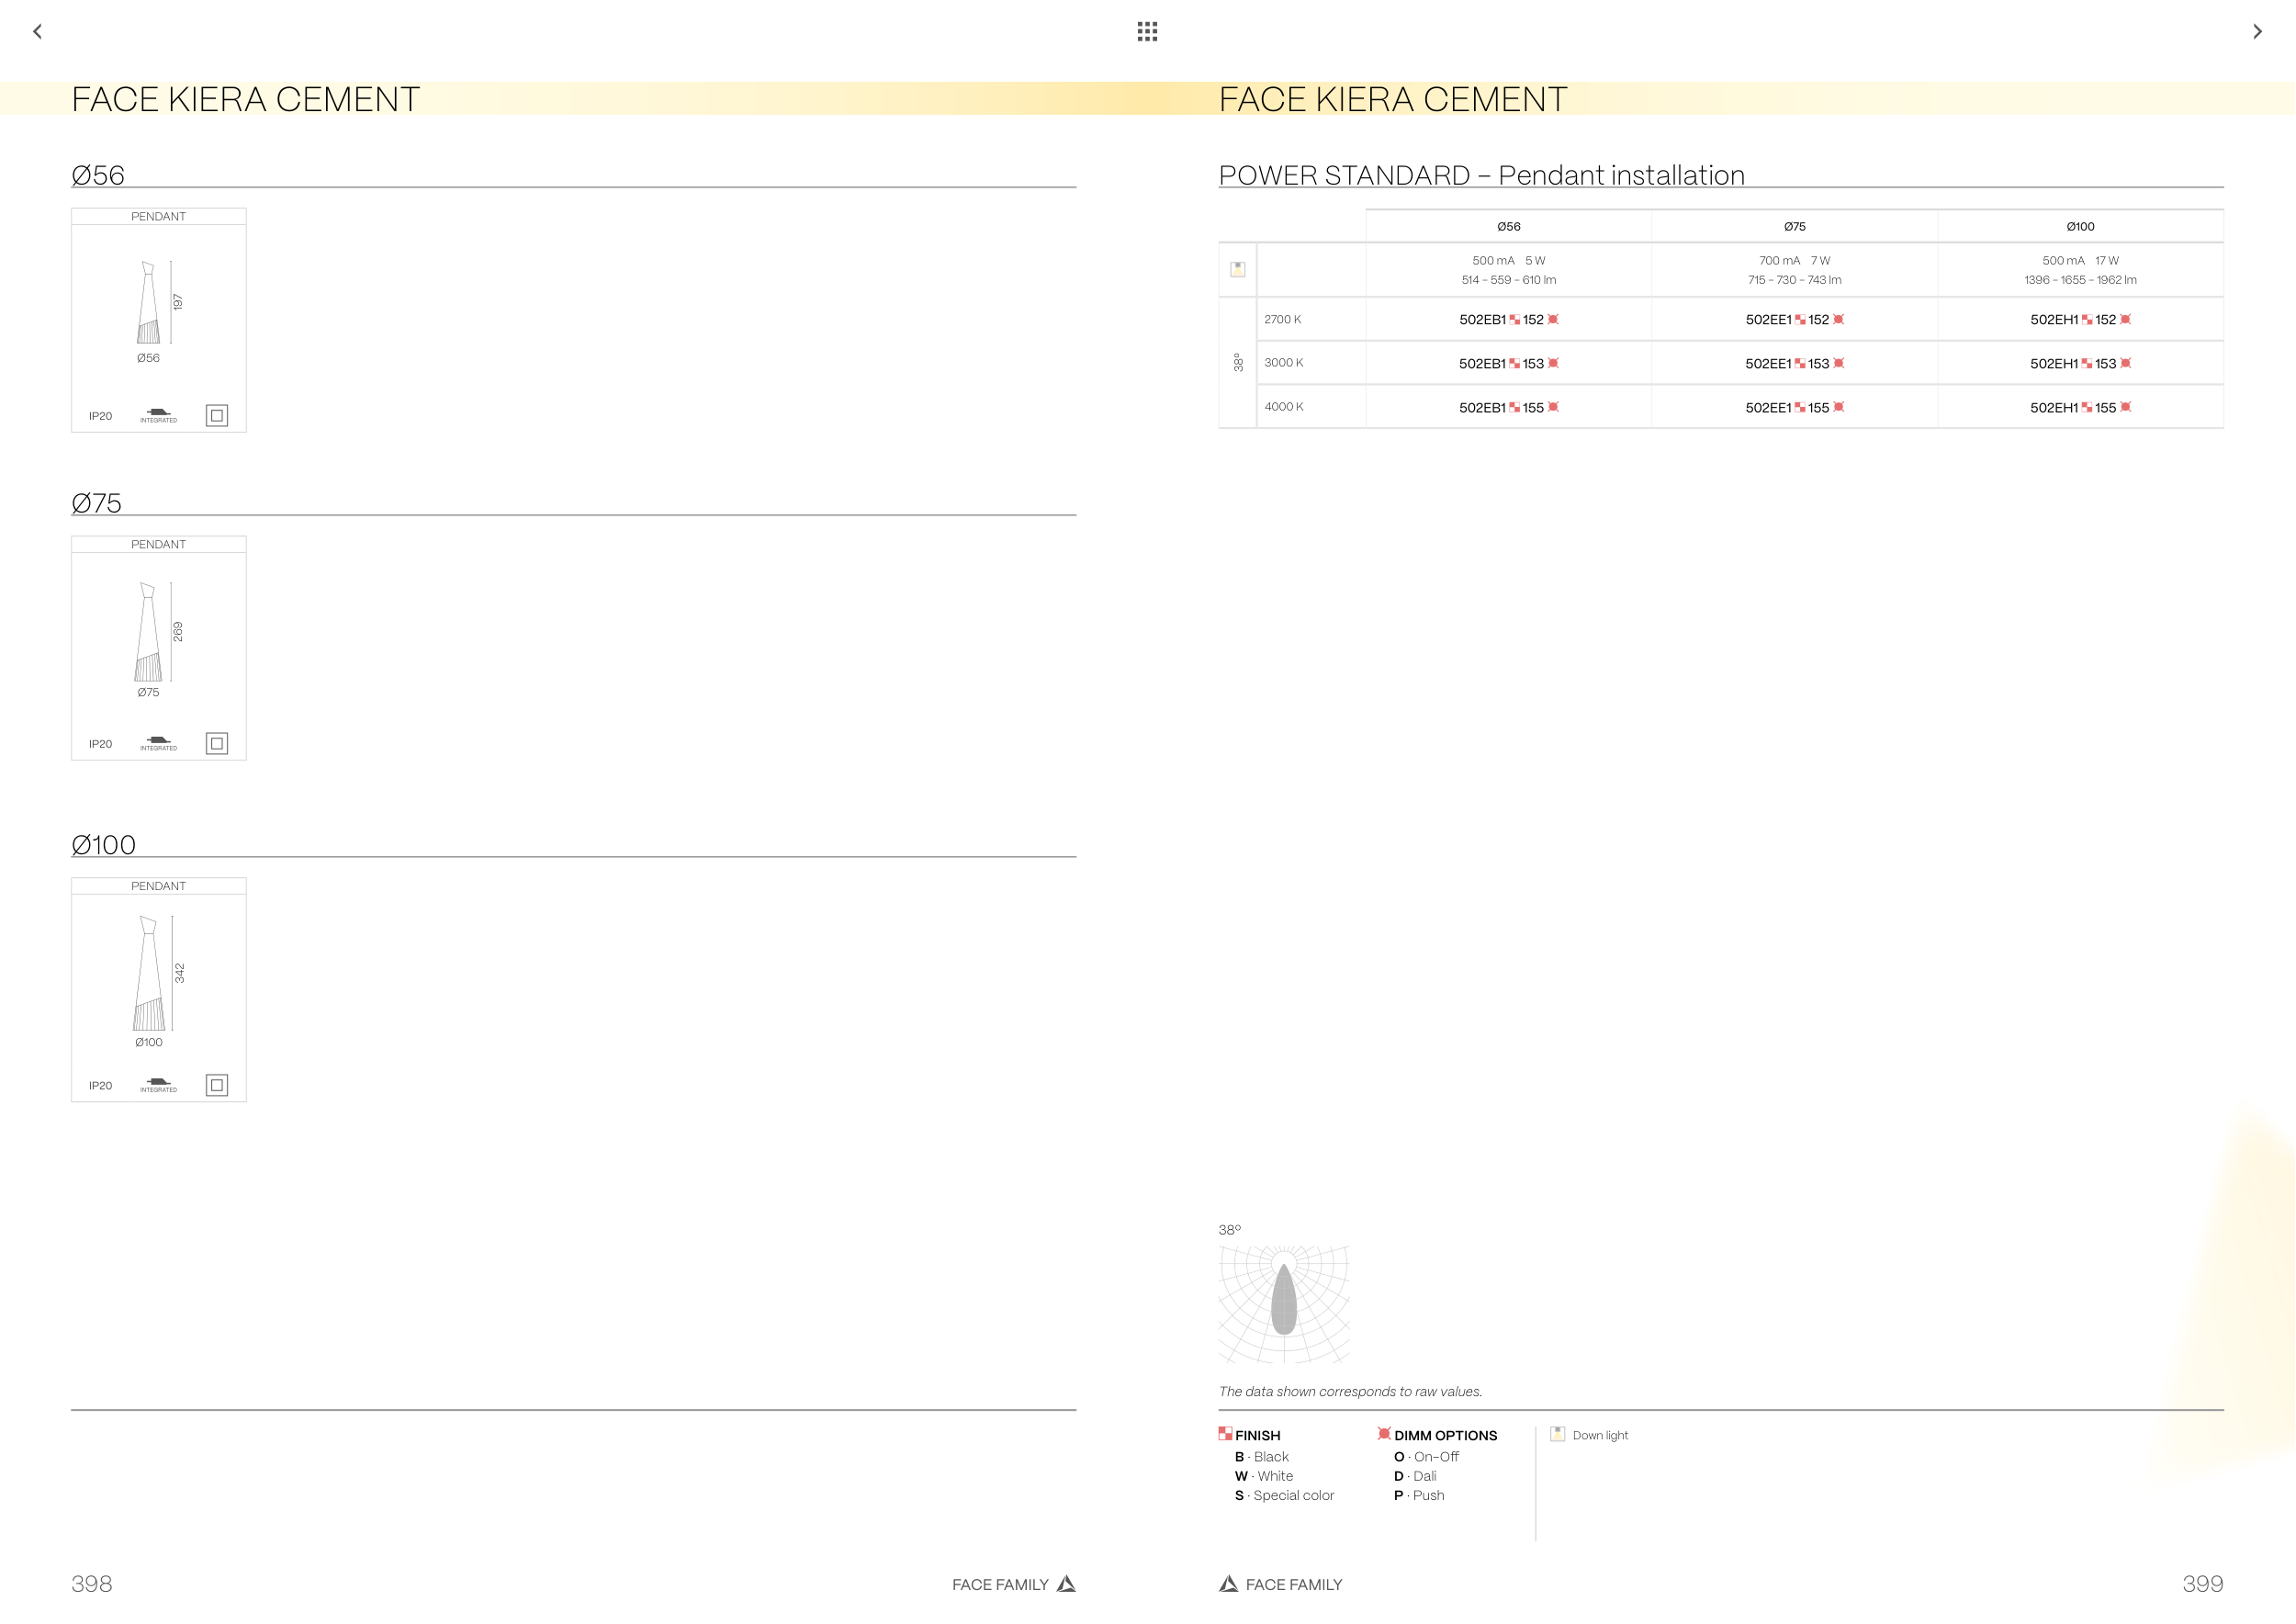Click dimm option icon next to 502EH1 152

2125,320
